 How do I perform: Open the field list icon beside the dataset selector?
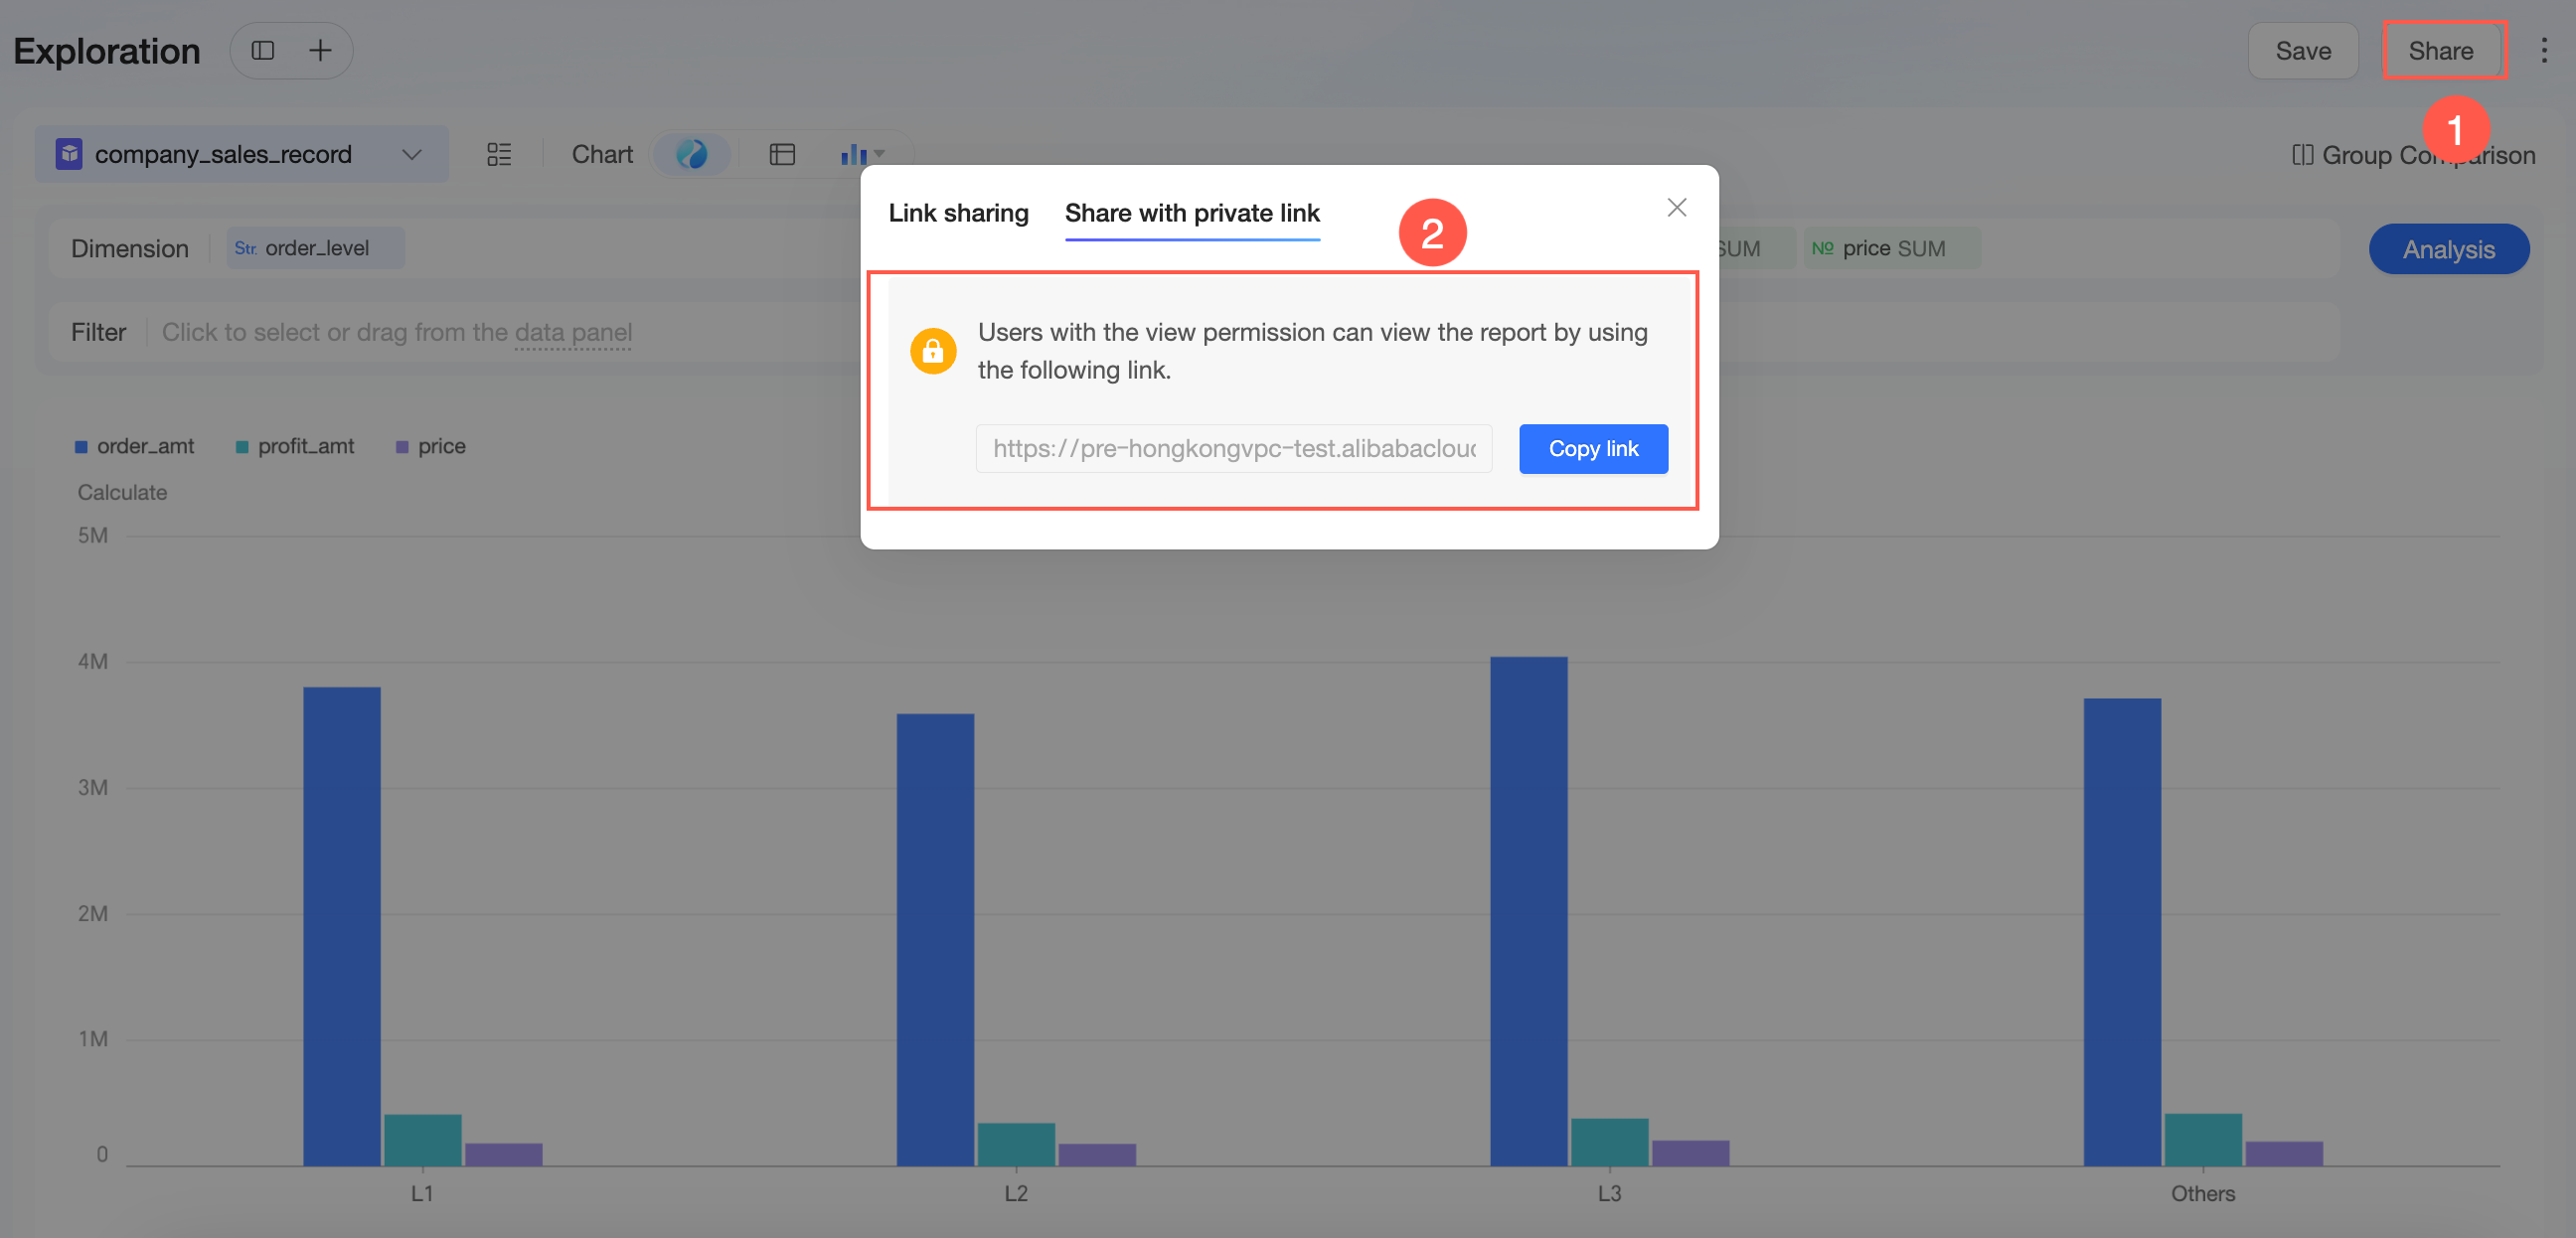[499, 154]
